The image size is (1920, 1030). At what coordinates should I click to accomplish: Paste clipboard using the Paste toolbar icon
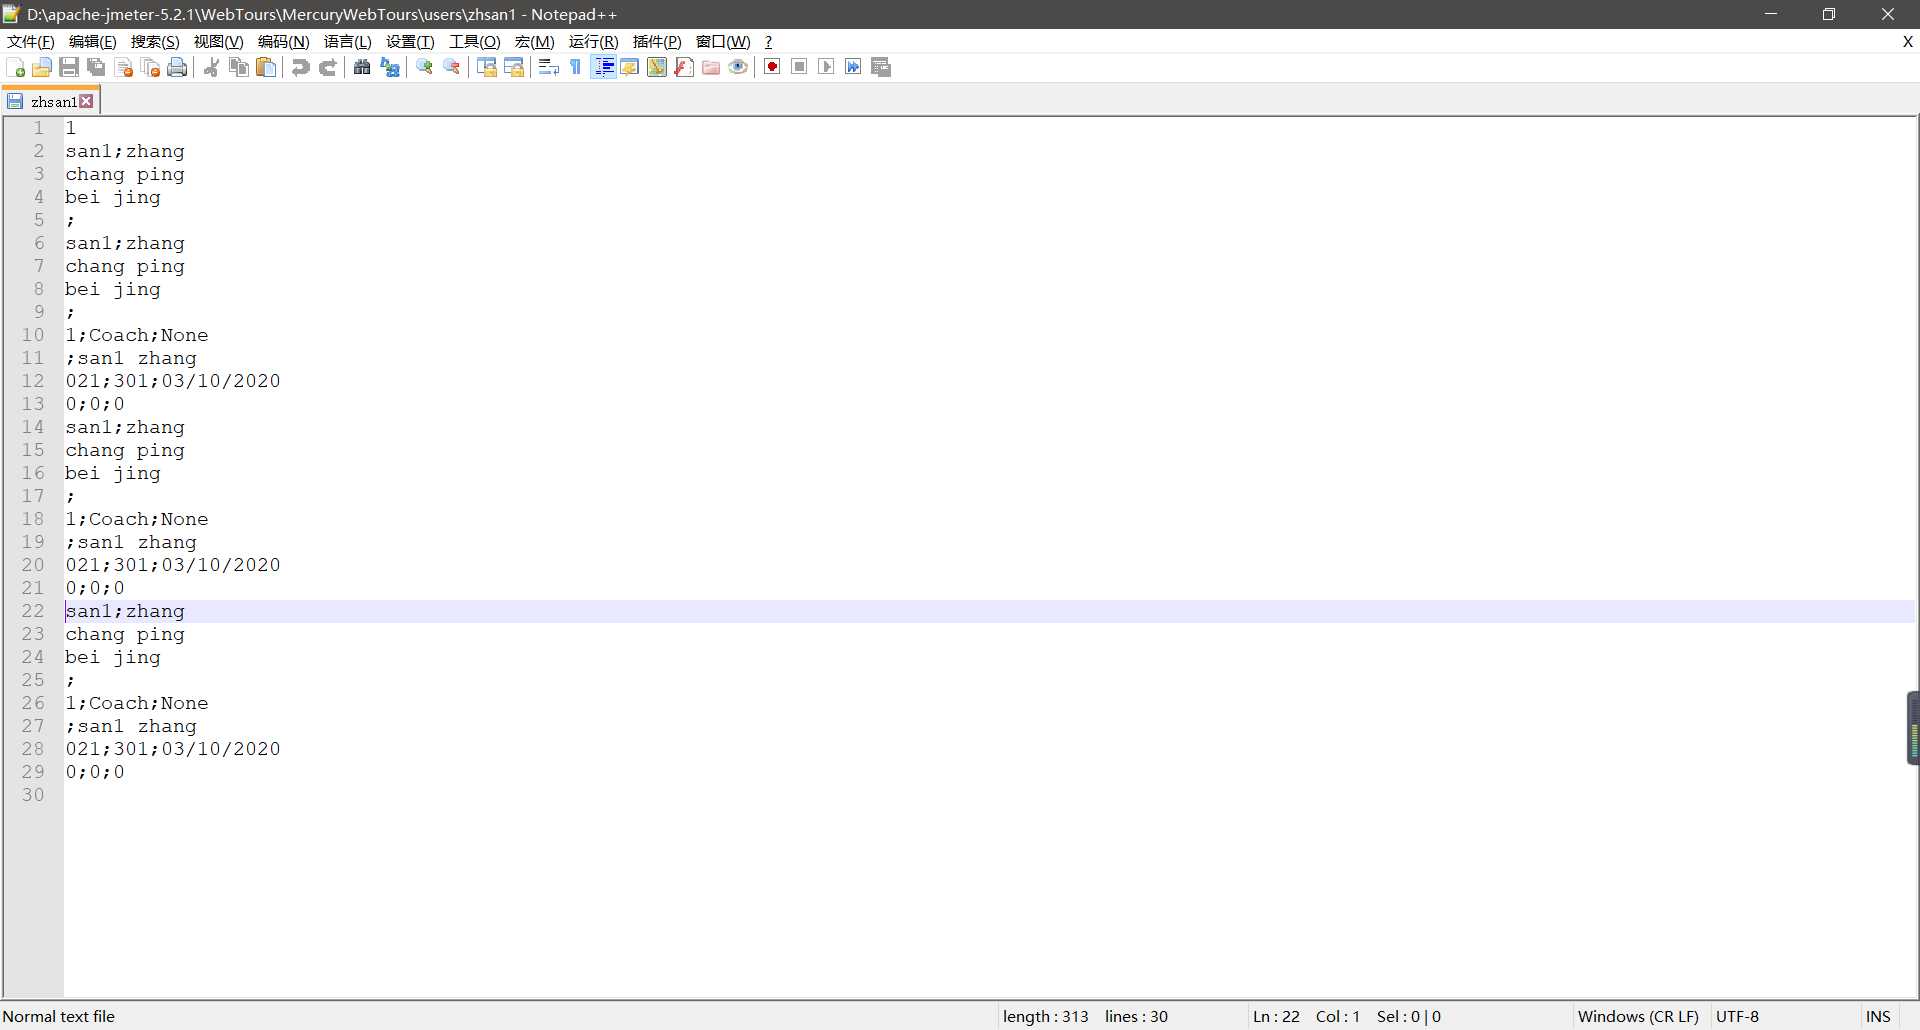click(266, 67)
